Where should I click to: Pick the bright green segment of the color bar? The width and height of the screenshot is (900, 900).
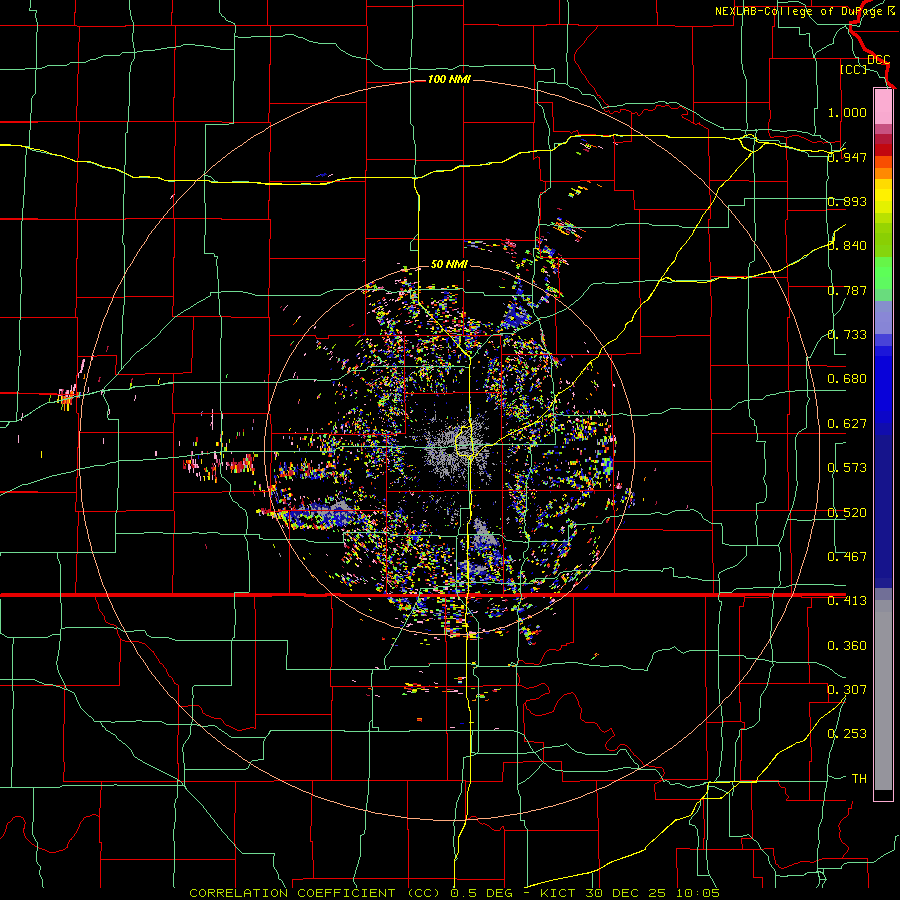pyautogui.click(x=883, y=273)
